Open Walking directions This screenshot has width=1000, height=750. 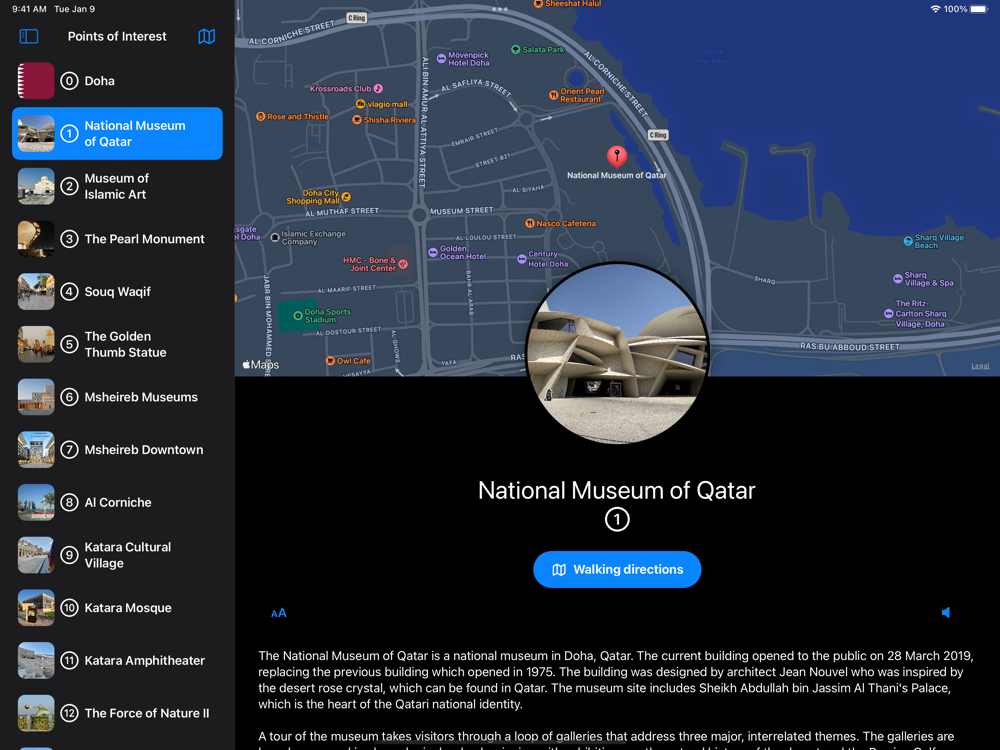coord(617,570)
